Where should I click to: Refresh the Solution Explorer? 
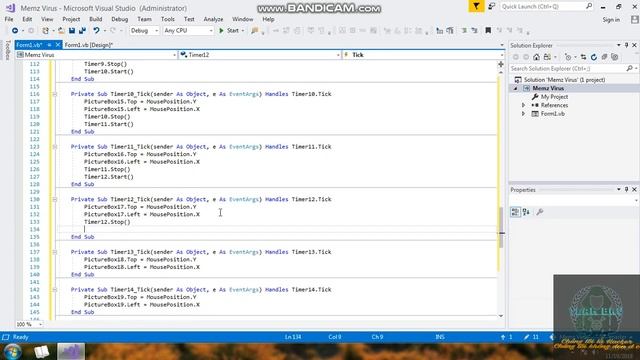[x=594, y=57]
